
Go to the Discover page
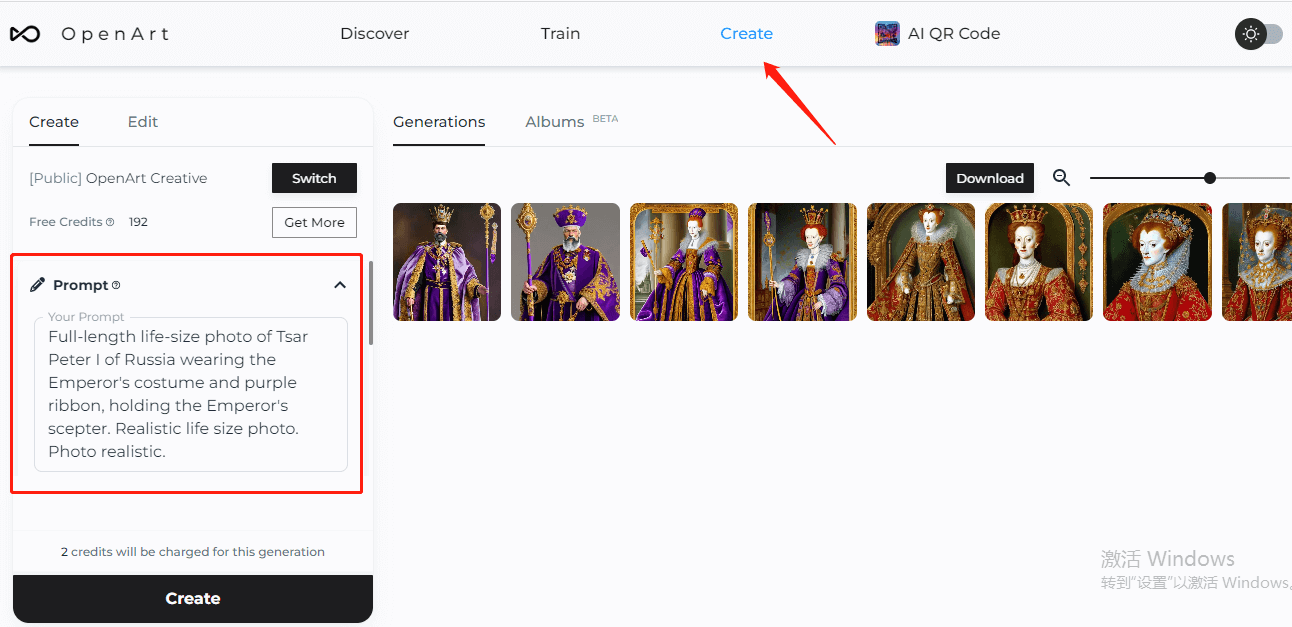[x=375, y=33]
